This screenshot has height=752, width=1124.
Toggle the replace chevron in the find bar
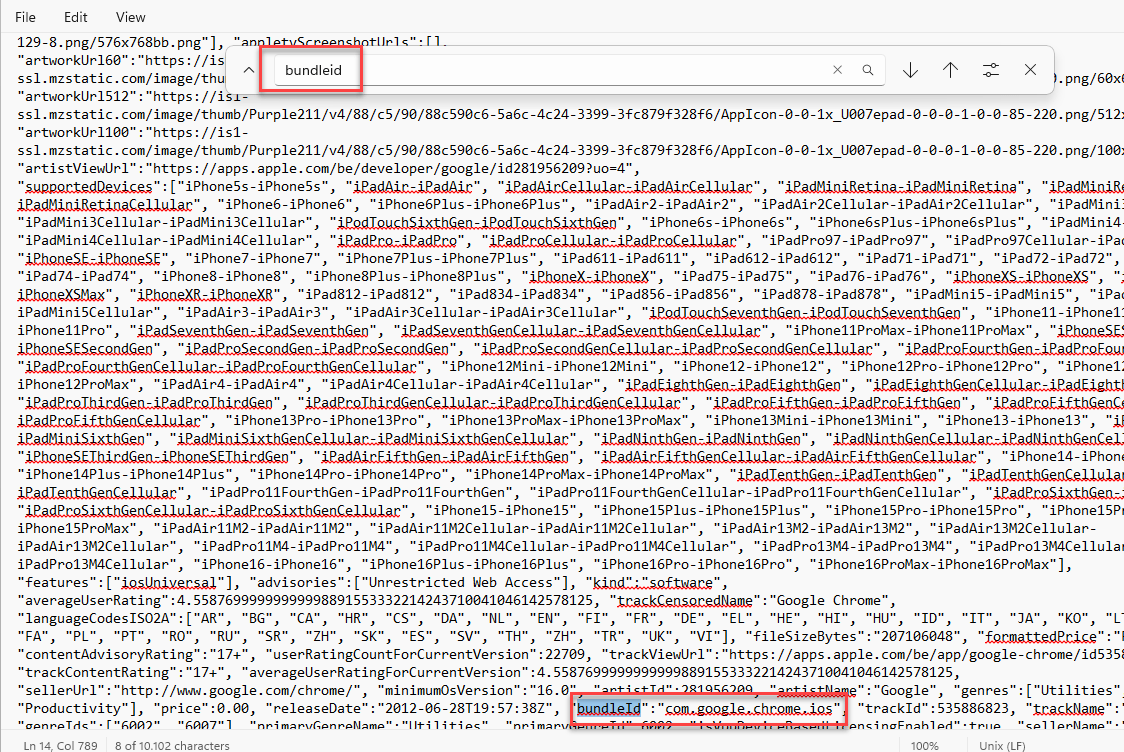coord(247,70)
